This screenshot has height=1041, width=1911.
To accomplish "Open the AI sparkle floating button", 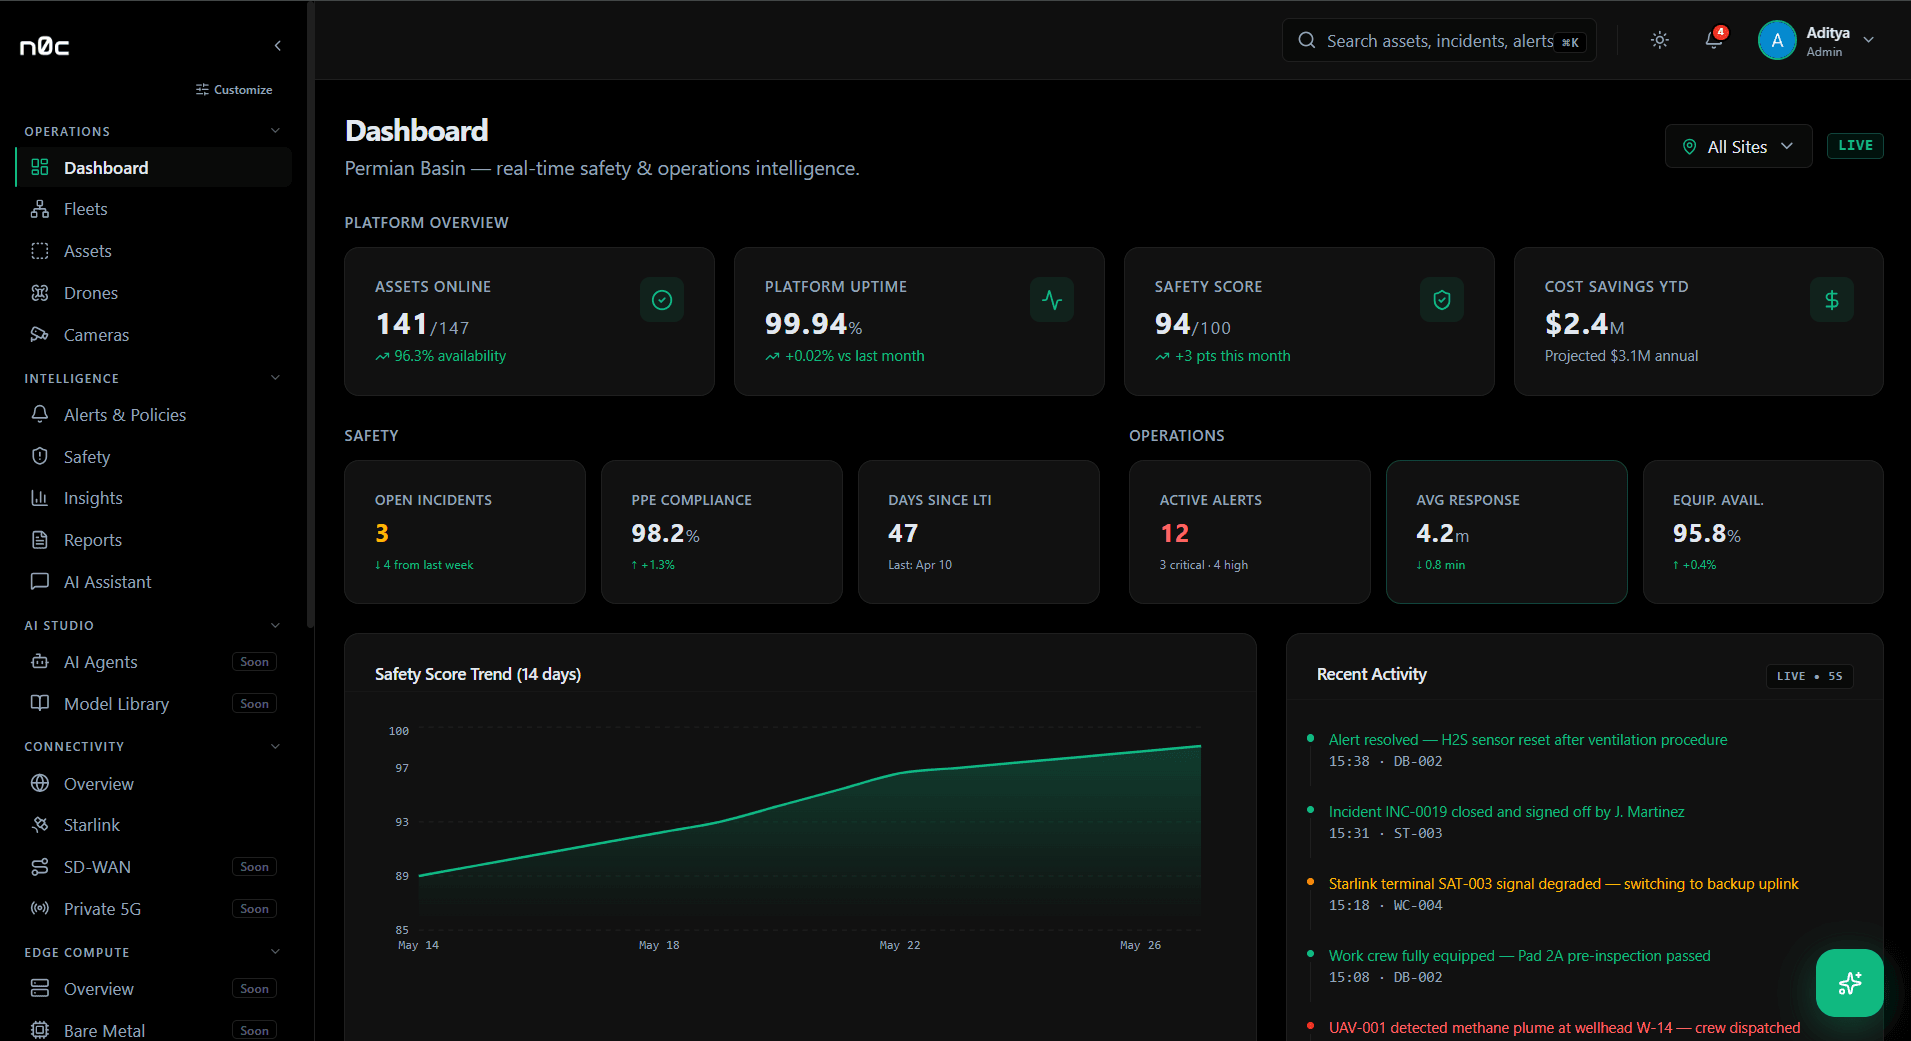I will [1849, 983].
